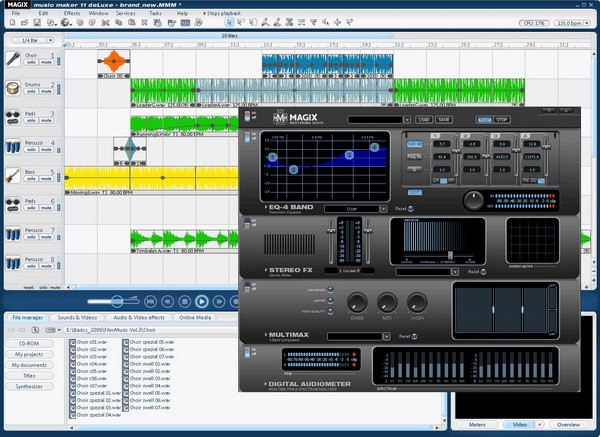Click the Multimax Reset icon

tap(415, 336)
